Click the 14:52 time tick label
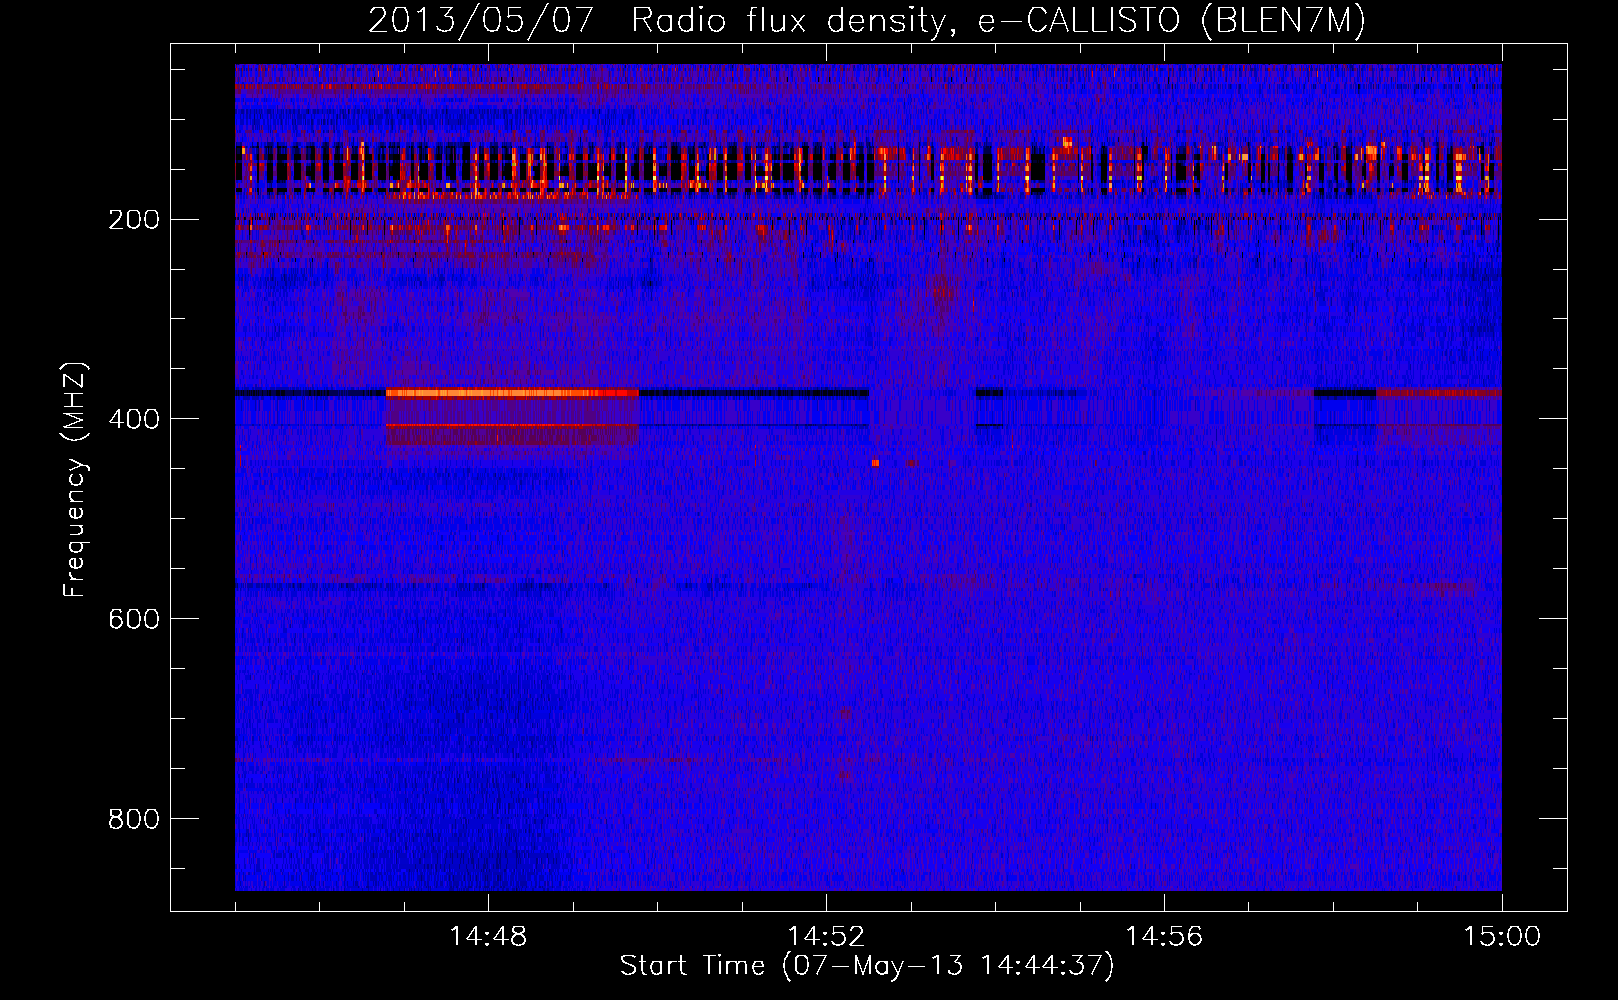The height and width of the screenshot is (1000, 1618). [826, 936]
